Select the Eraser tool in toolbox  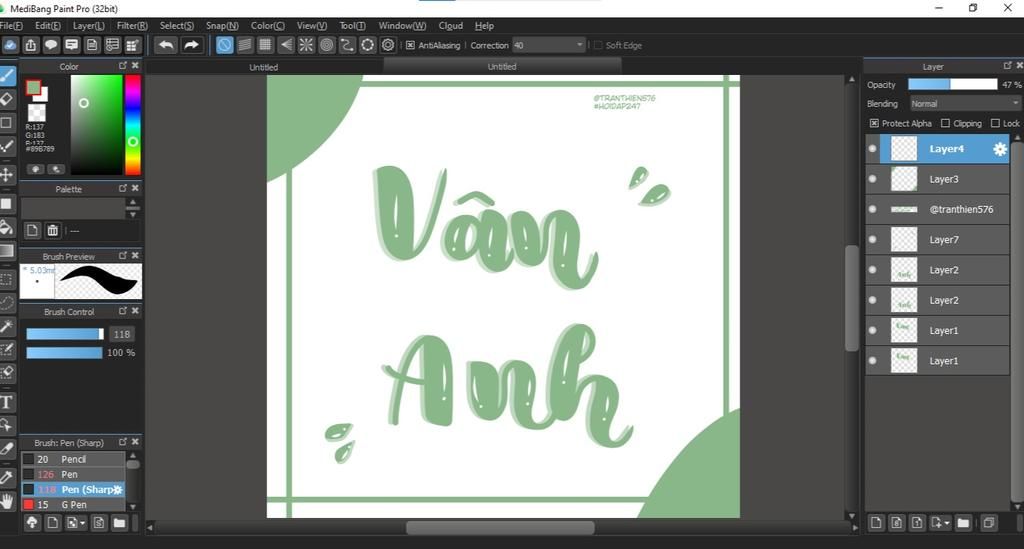7,99
